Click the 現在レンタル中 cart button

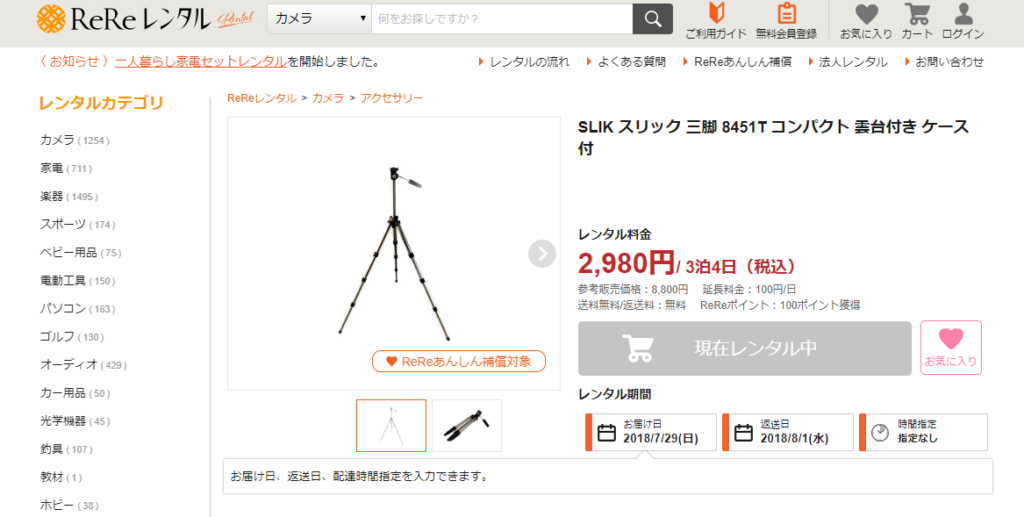[744, 348]
